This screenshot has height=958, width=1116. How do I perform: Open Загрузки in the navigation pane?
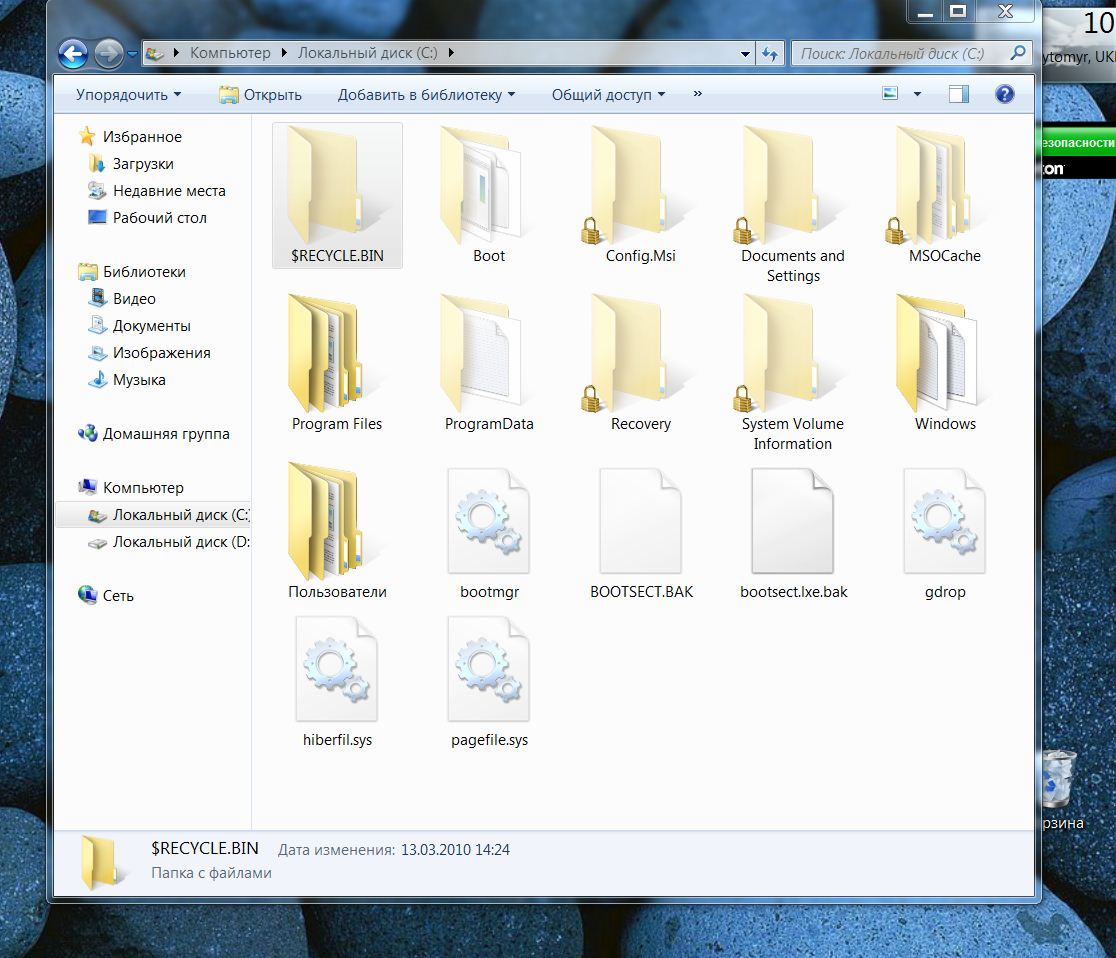[x=142, y=164]
